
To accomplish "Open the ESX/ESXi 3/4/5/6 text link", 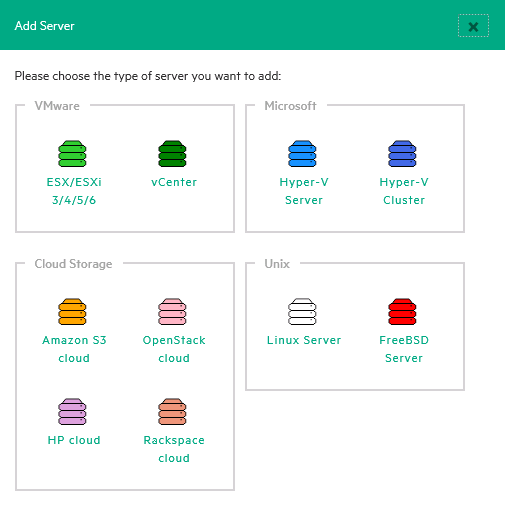I will (74, 191).
